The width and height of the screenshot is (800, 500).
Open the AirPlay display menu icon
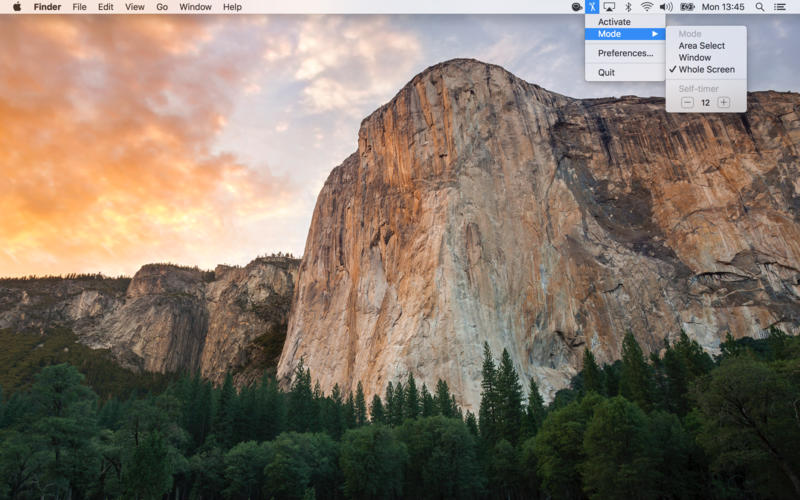tap(609, 7)
